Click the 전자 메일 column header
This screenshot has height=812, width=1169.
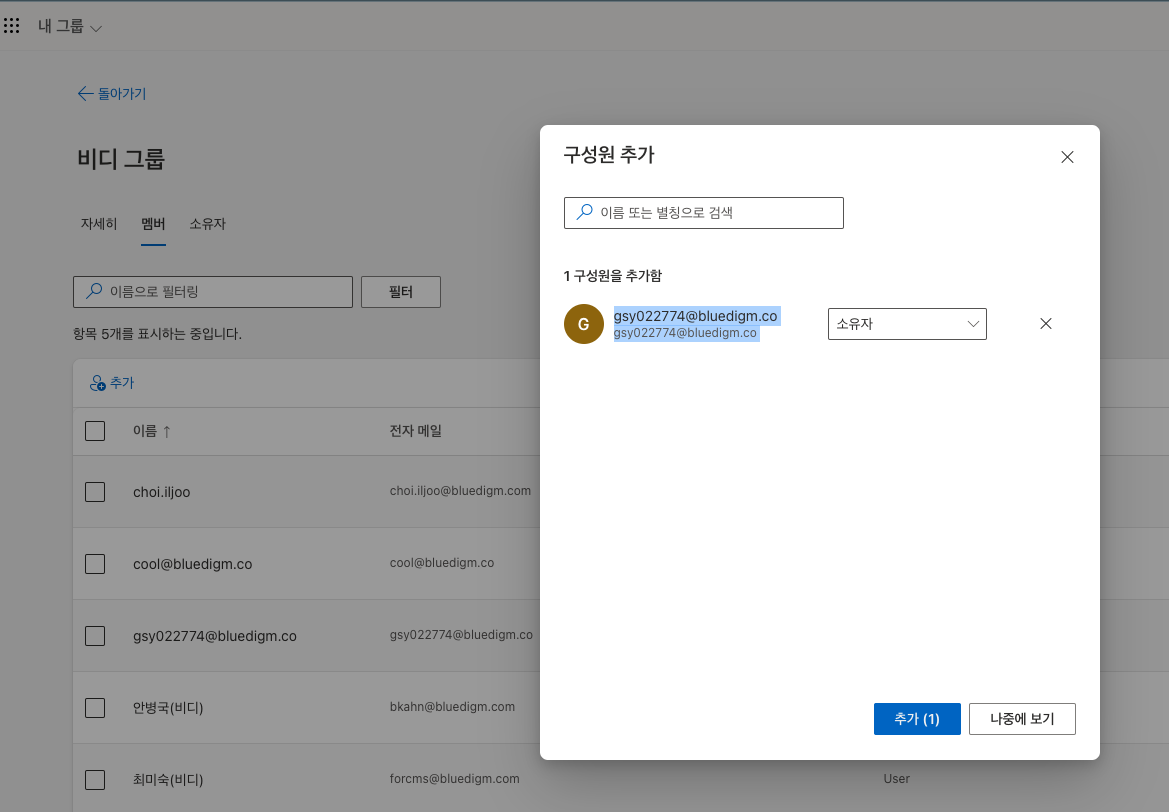tap(415, 431)
